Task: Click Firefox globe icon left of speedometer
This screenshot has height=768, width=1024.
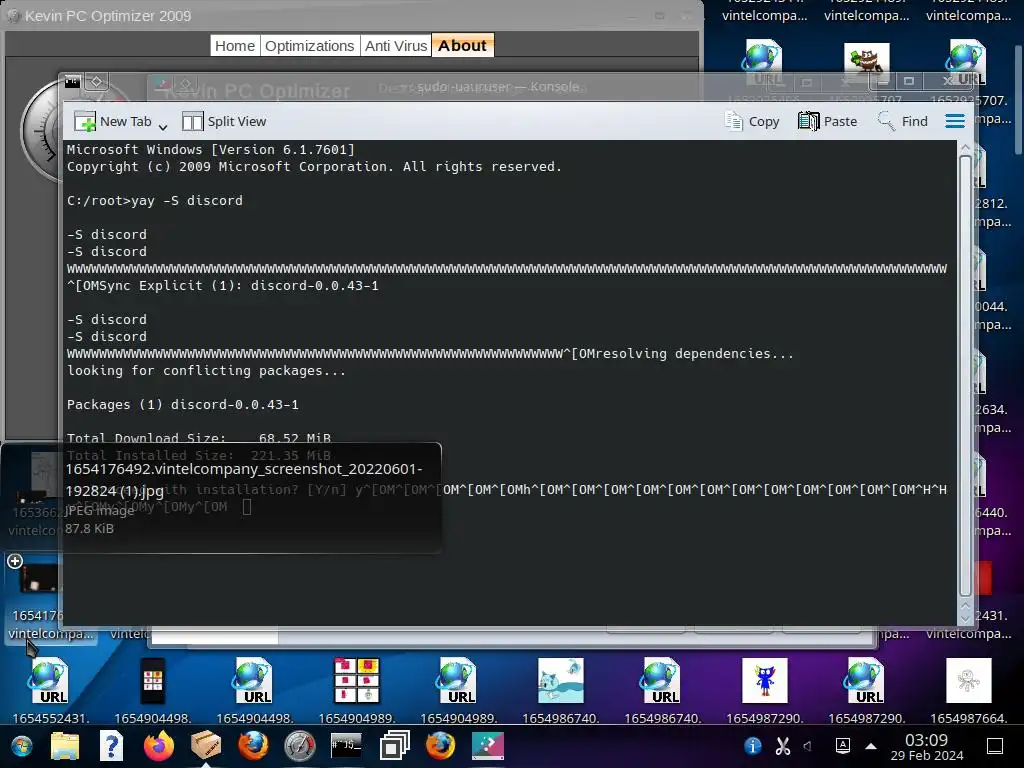Action: 253,746
